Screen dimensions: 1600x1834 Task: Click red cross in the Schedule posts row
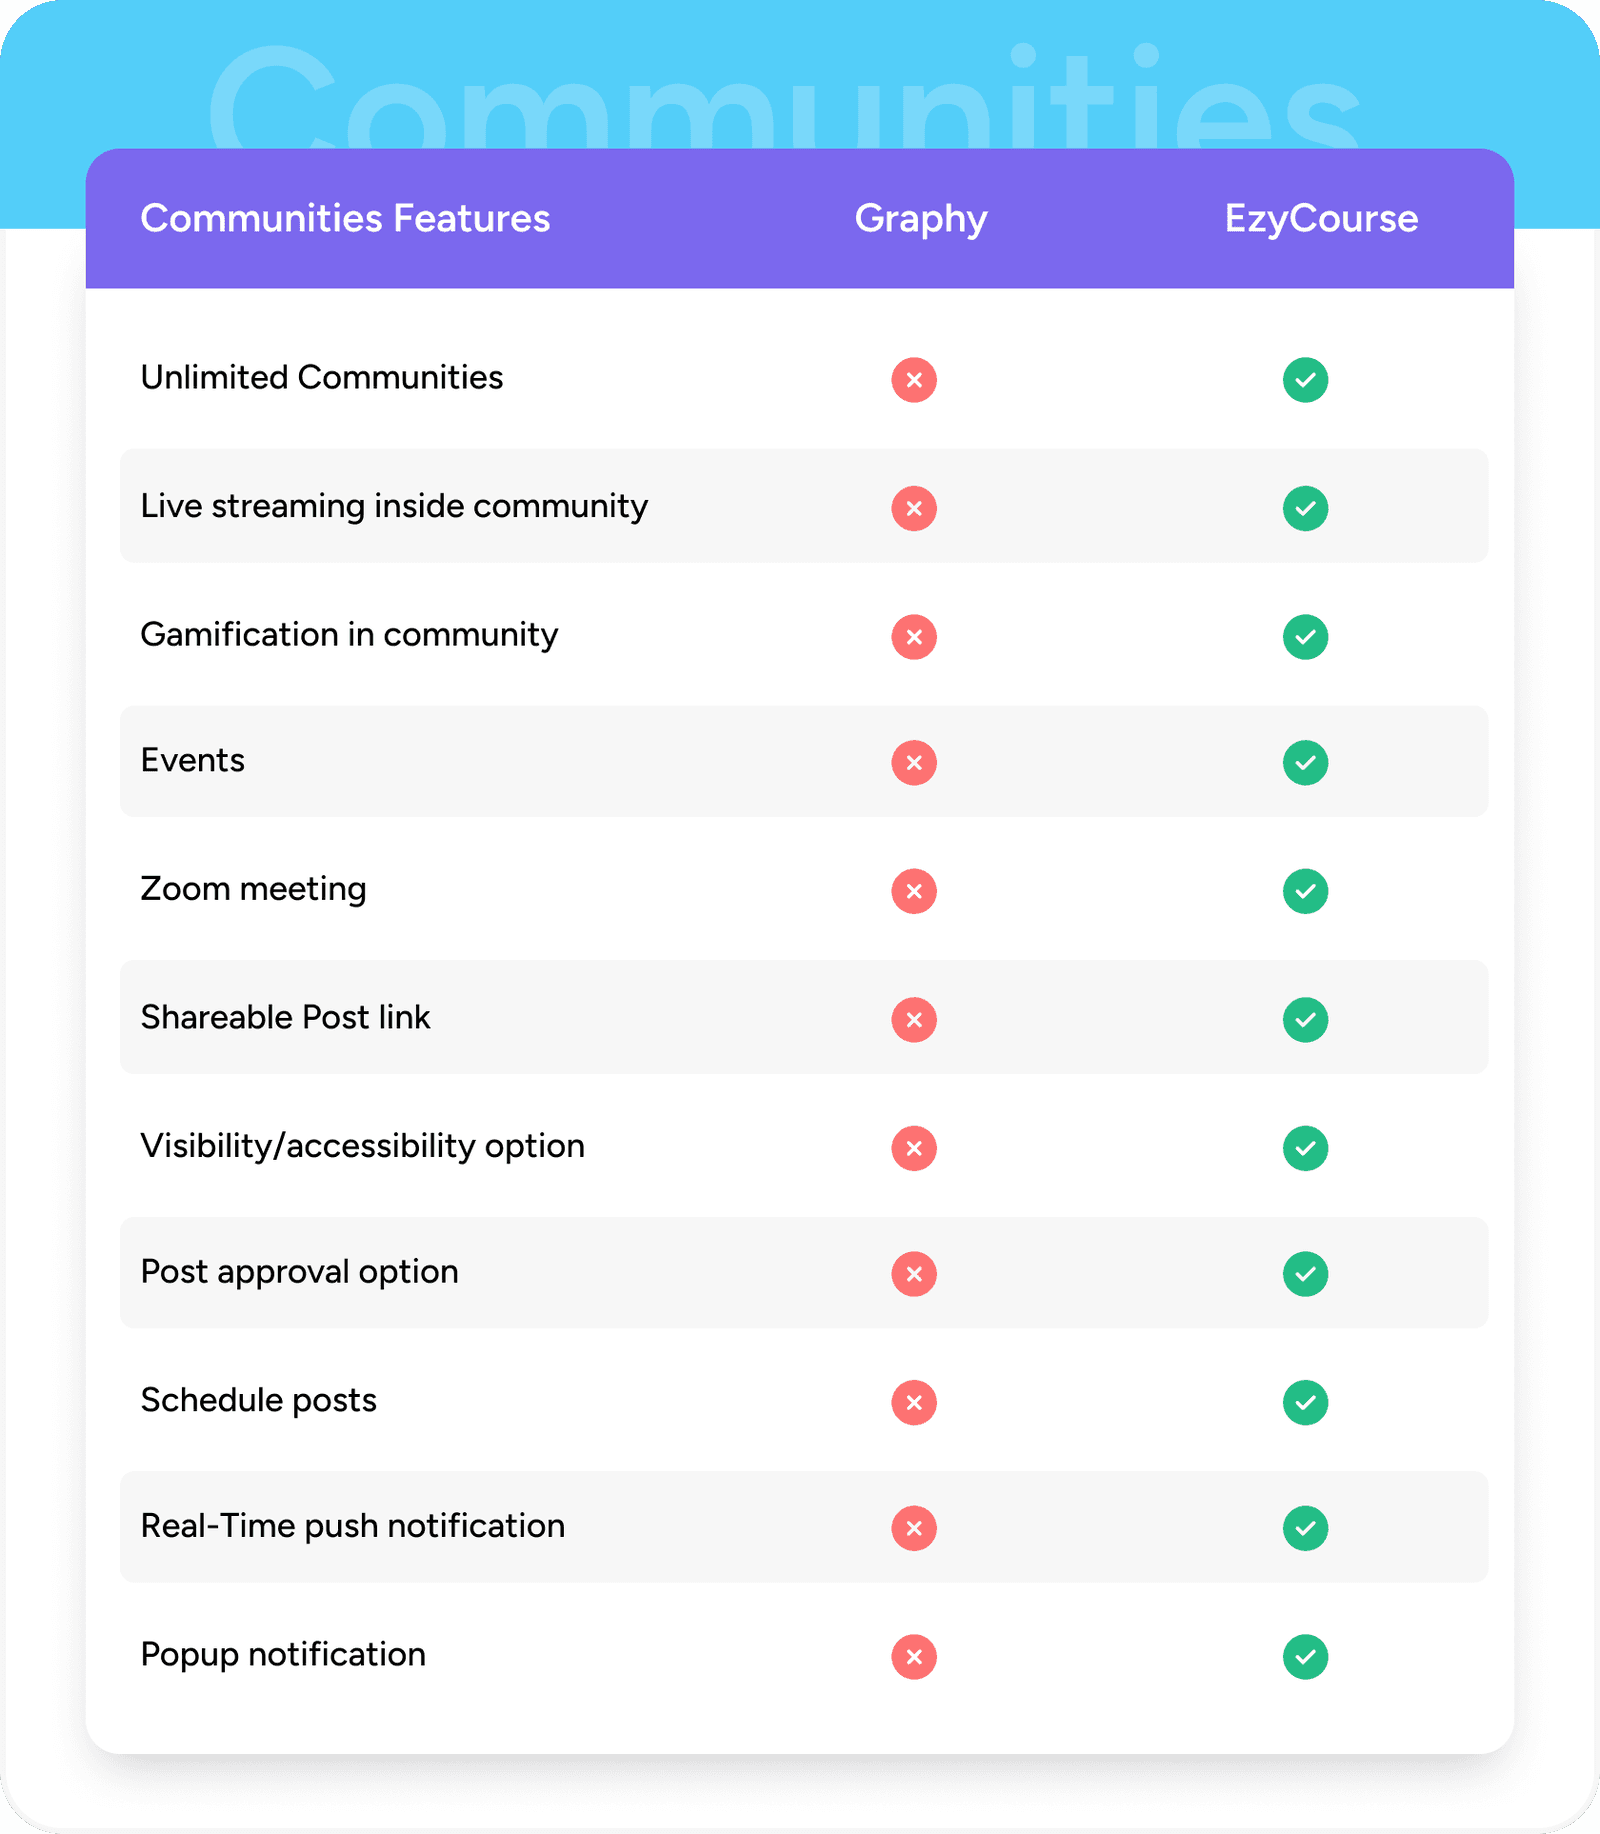914,1402
